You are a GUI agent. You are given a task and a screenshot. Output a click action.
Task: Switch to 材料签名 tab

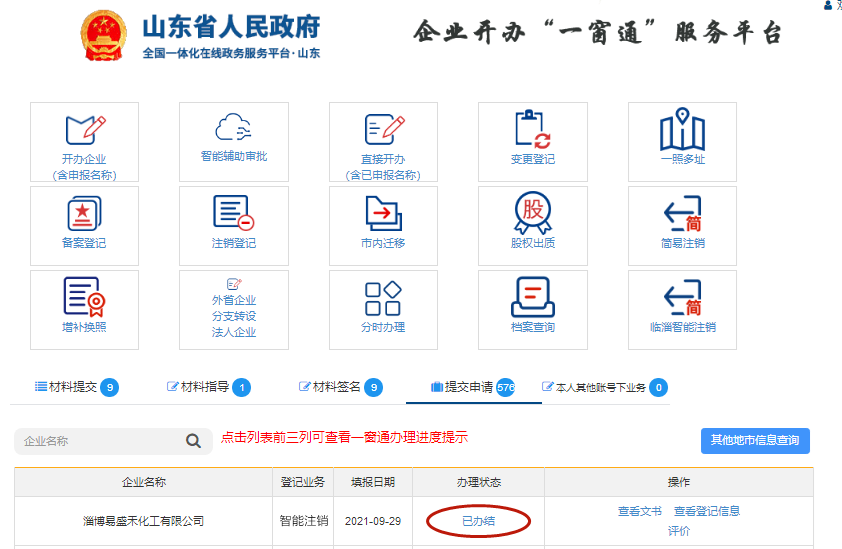(340, 387)
